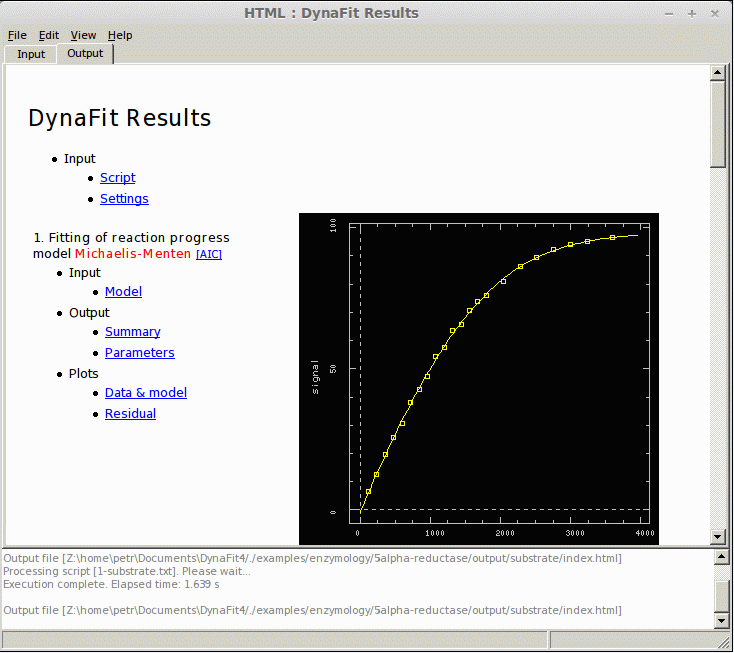This screenshot has height=653, width=734.
Task: Click the reaction progress plot thumbnail
Action: coord(478,379)
